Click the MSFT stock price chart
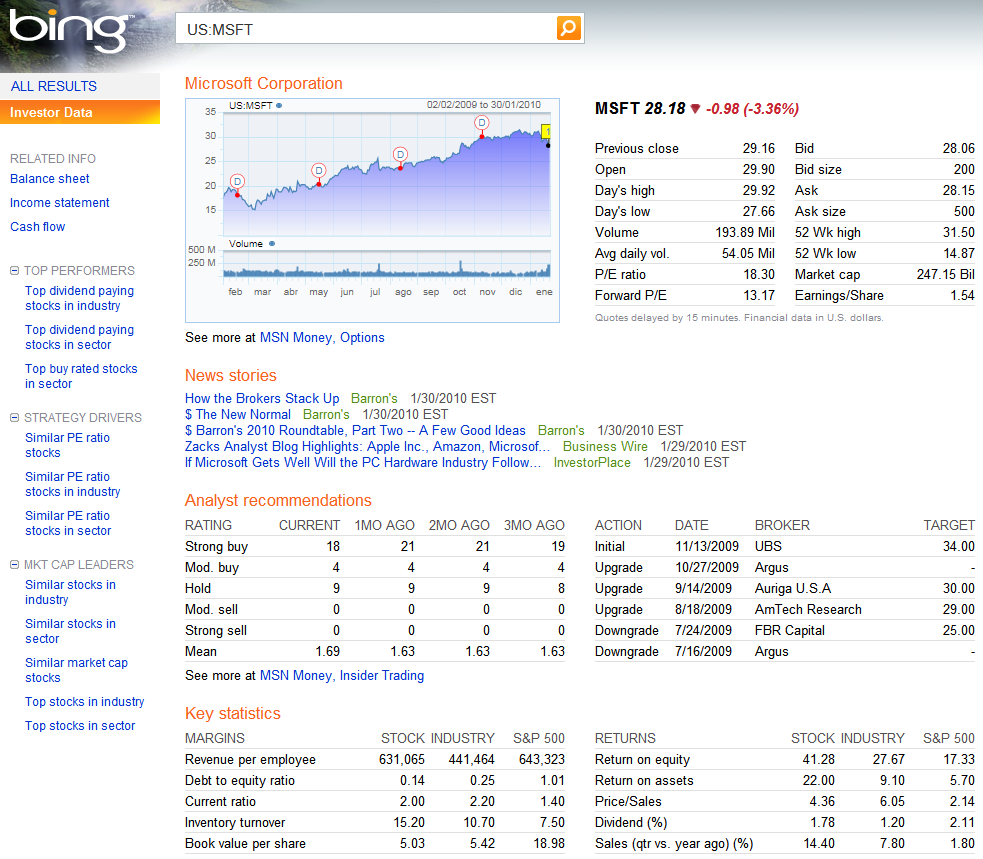 (x=387, y=174)
